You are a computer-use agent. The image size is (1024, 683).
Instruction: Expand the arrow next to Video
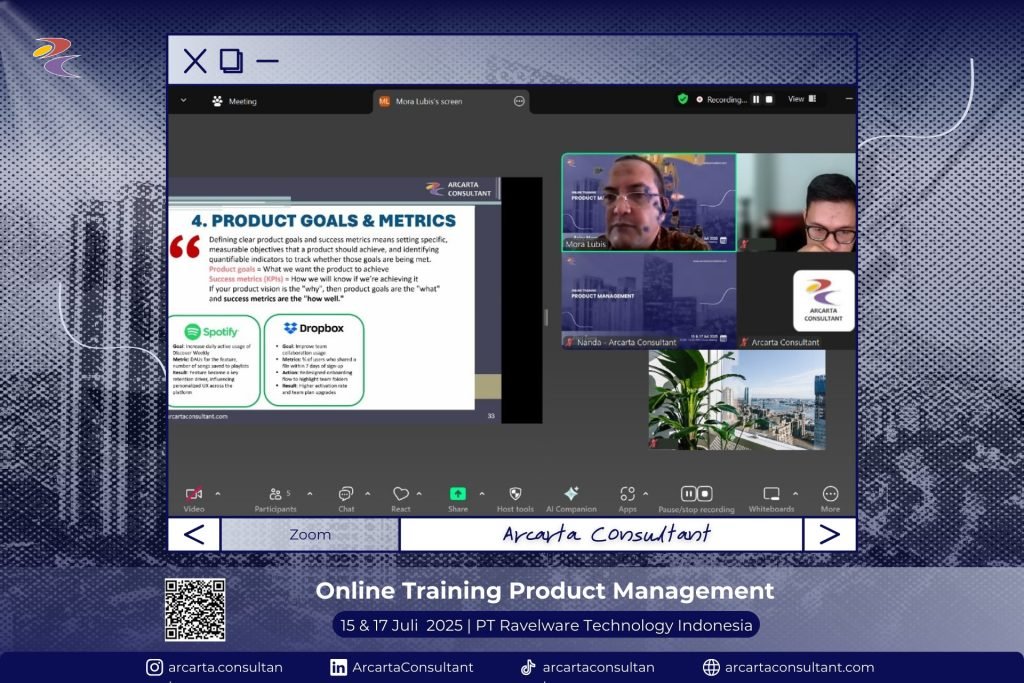(x=218, y=493)
